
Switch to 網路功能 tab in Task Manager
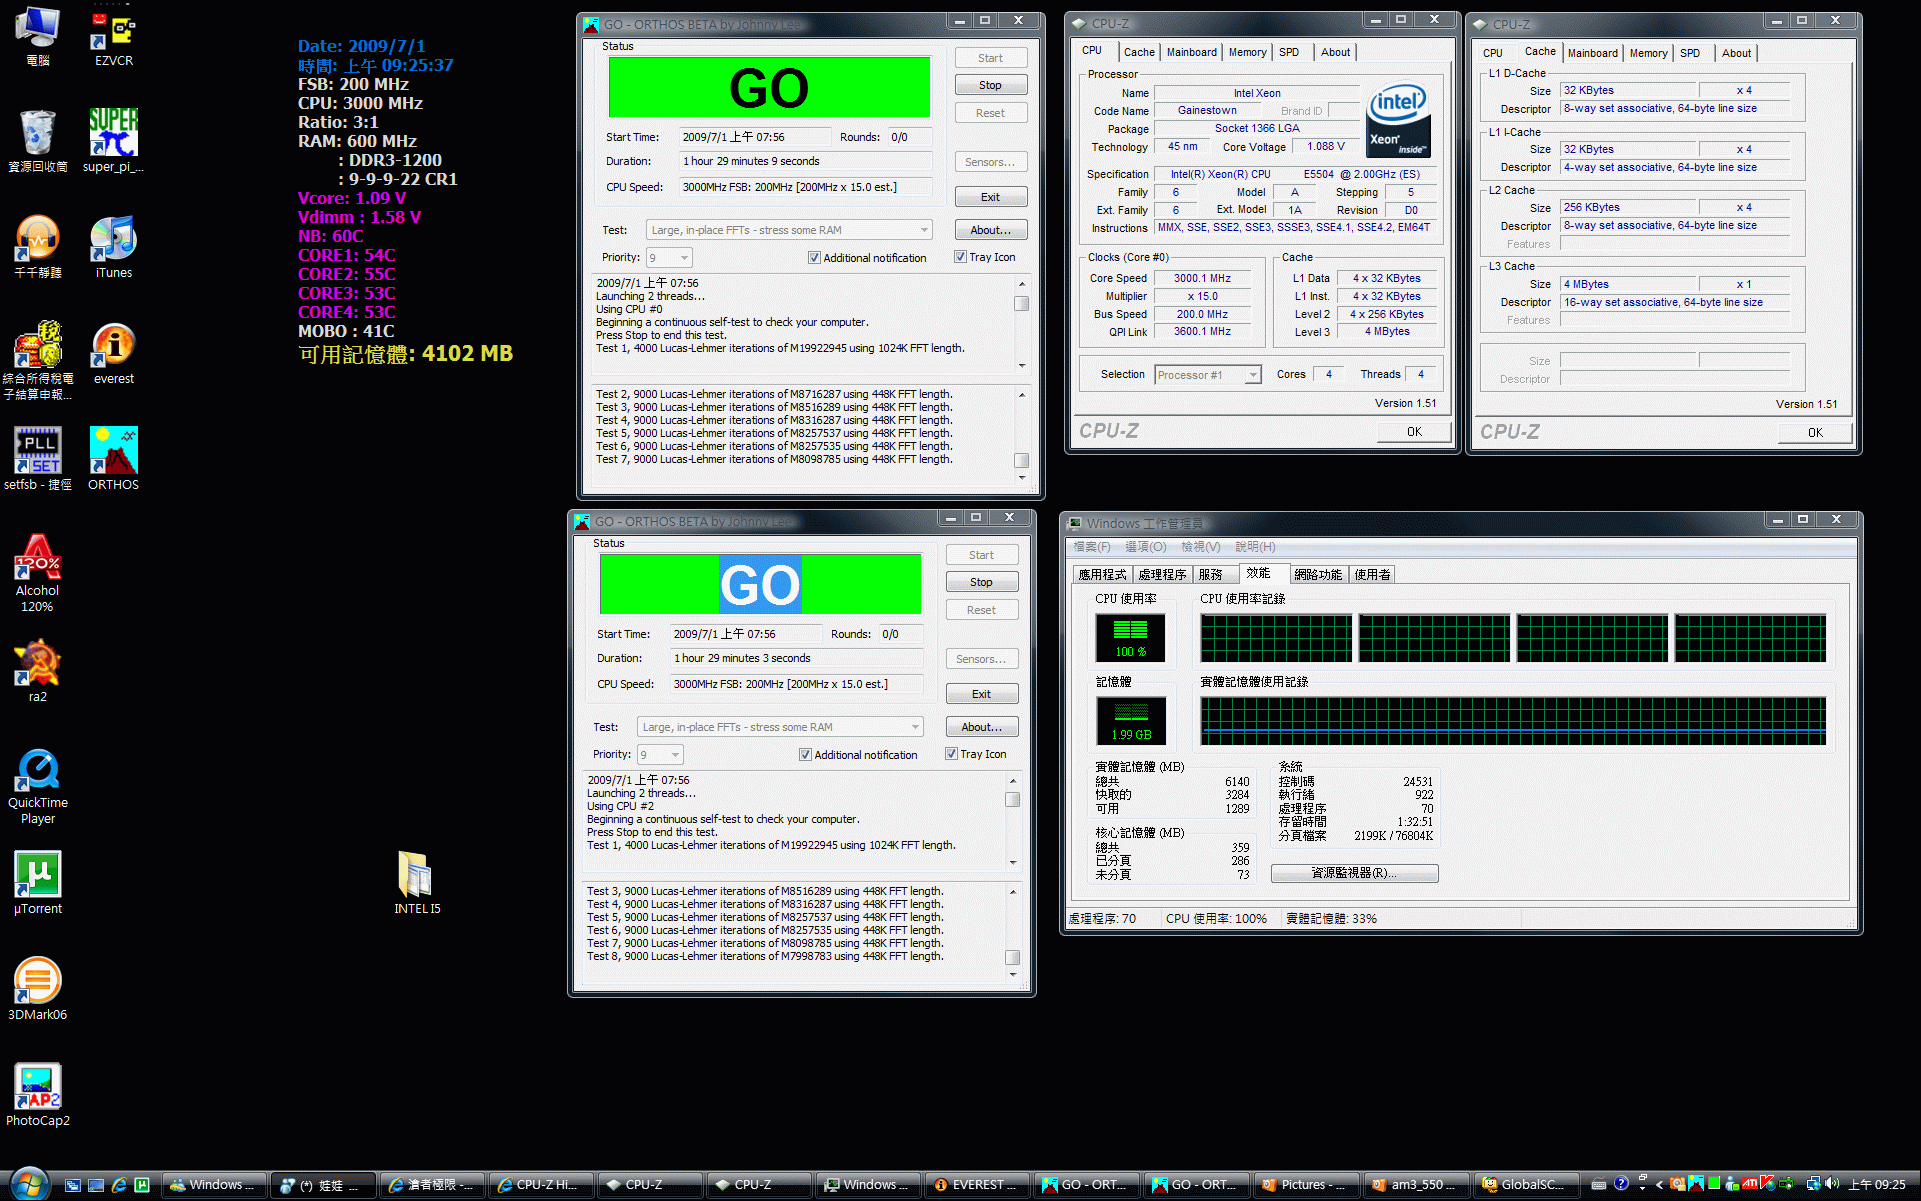point(1318,575)
